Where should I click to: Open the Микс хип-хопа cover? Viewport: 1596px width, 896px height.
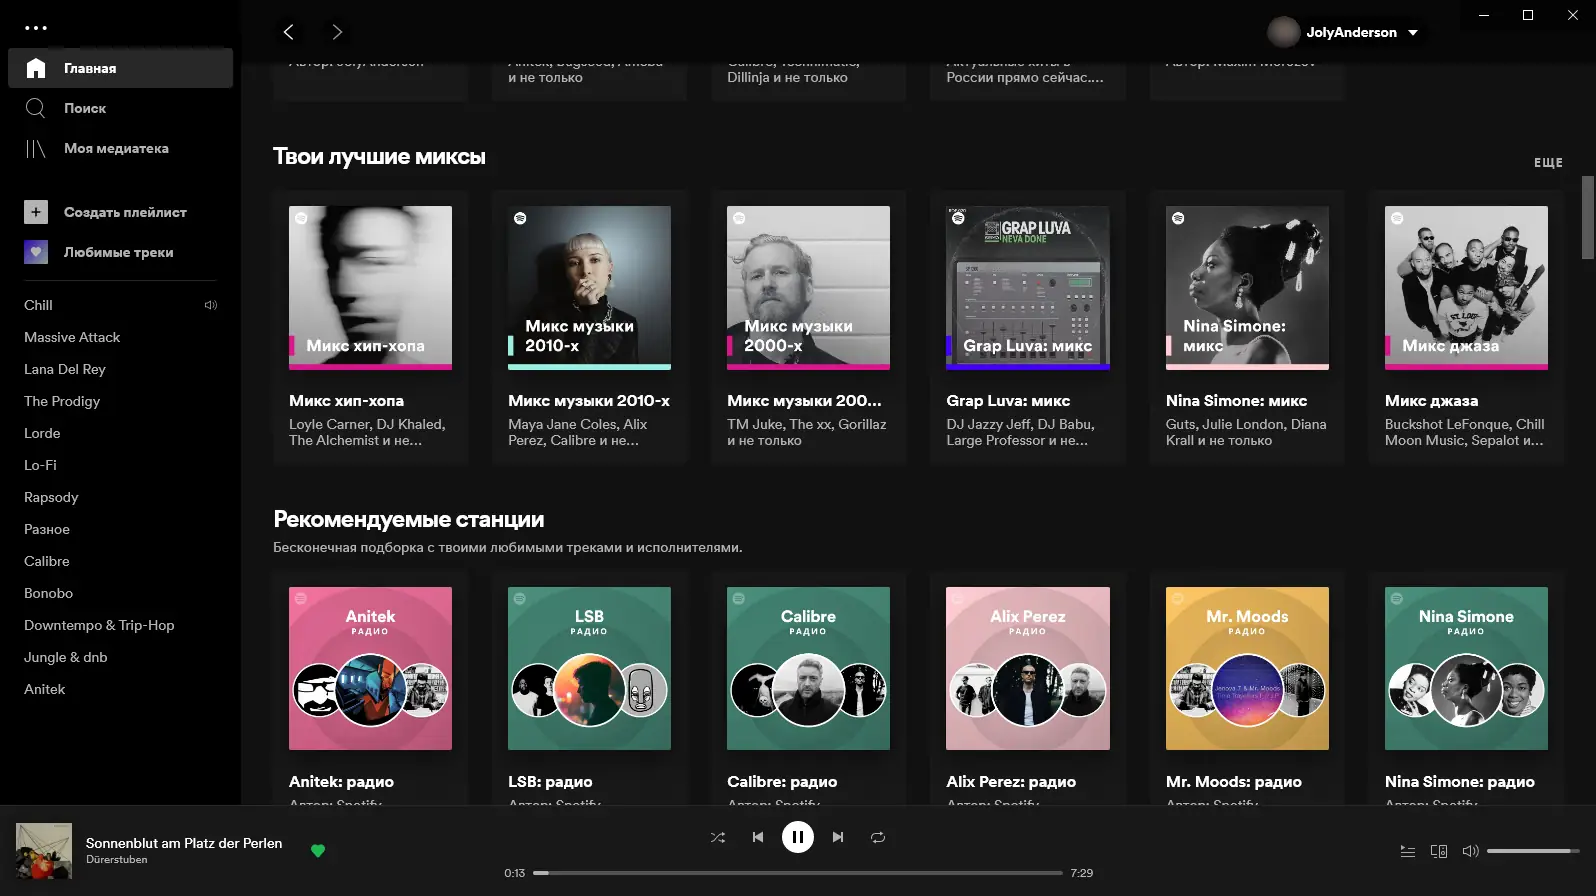370,288
